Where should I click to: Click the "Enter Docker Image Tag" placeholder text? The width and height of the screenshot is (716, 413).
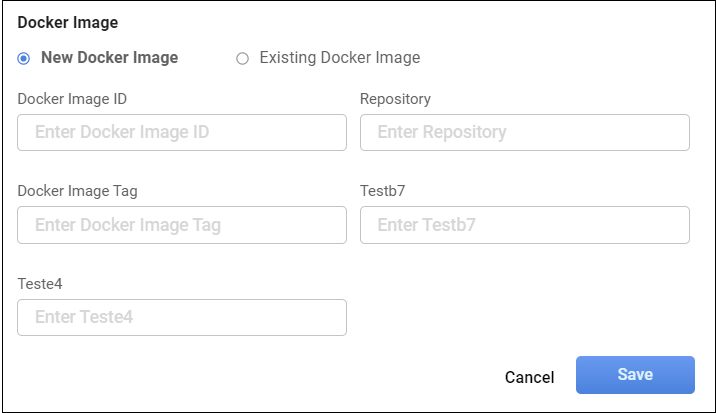pyautogui.click(x=128, y=225)
